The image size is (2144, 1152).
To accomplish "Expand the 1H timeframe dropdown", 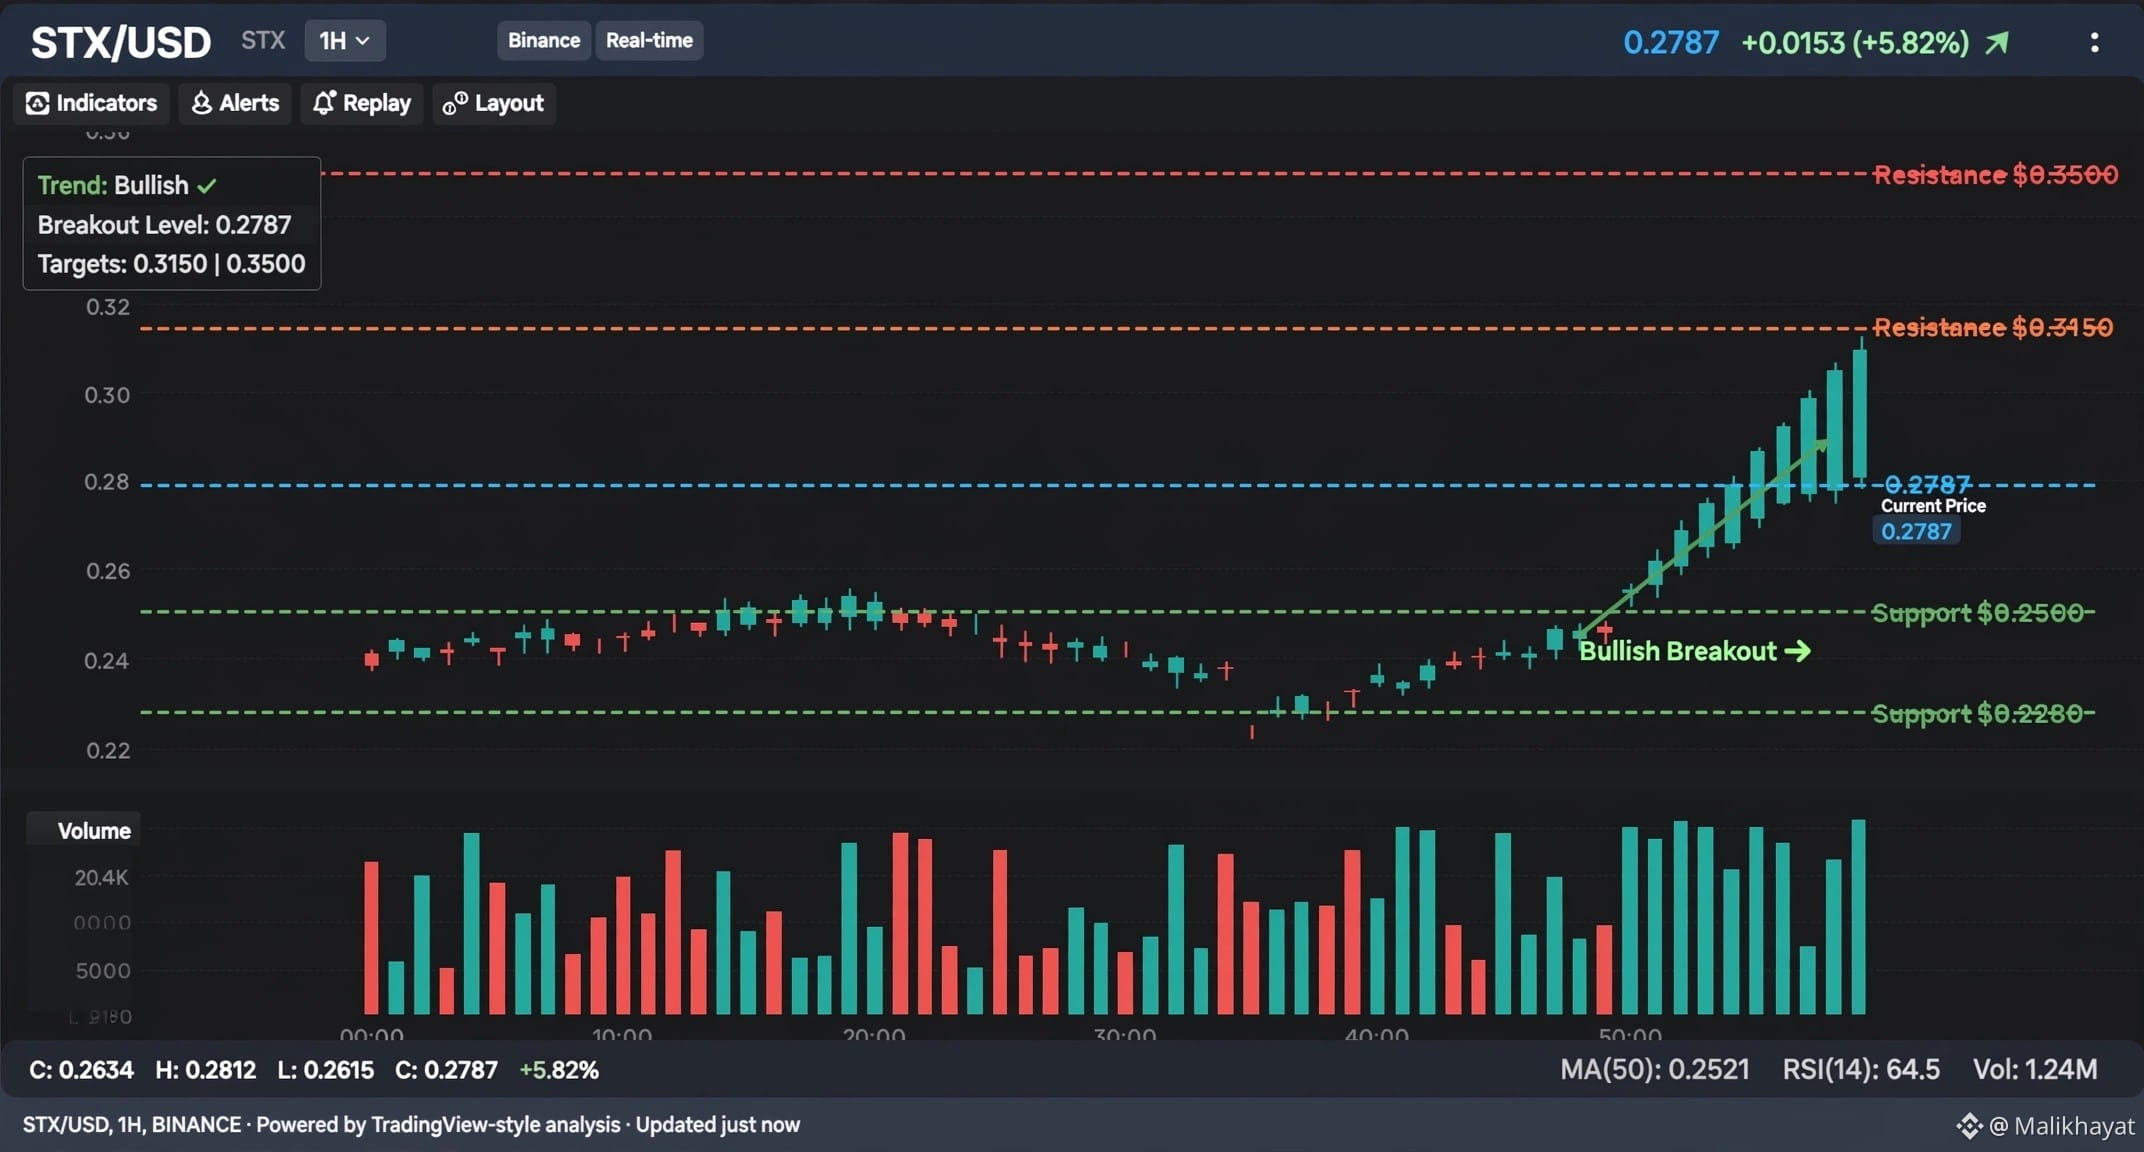I will coord(345,41).
